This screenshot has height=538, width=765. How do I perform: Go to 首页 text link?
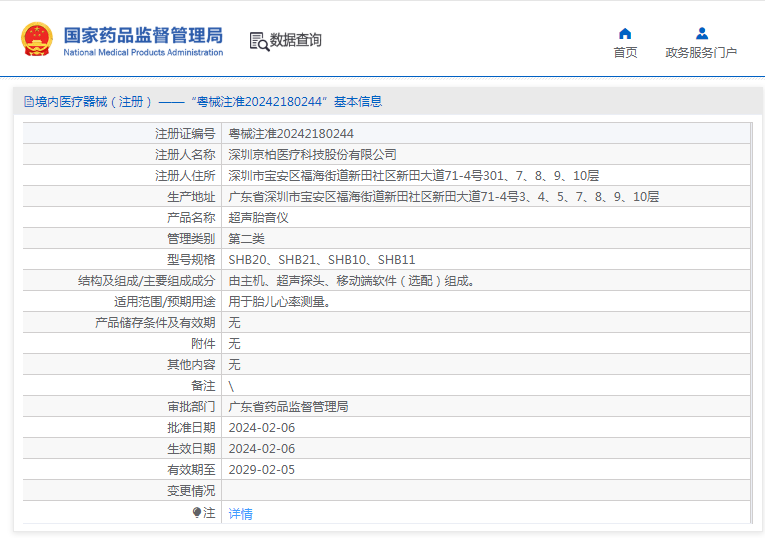pos(625,52)
